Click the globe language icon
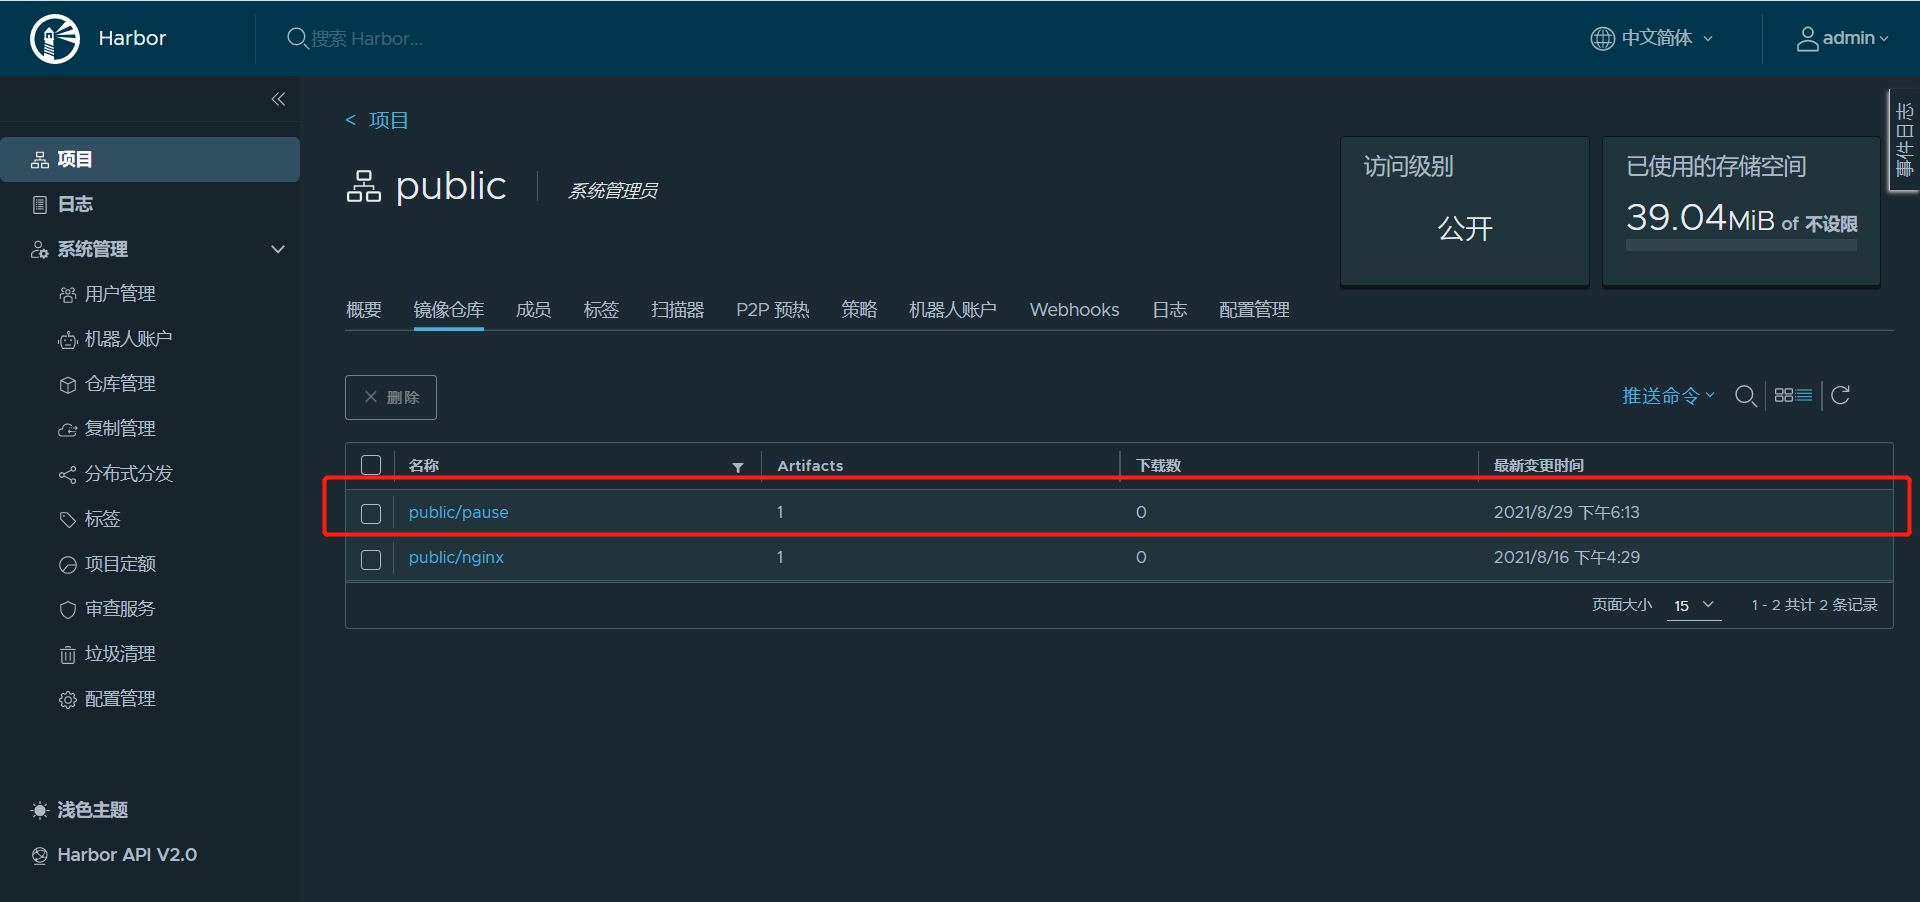The height and width of the screenshot is (902, 1920). coord(1602,38)
